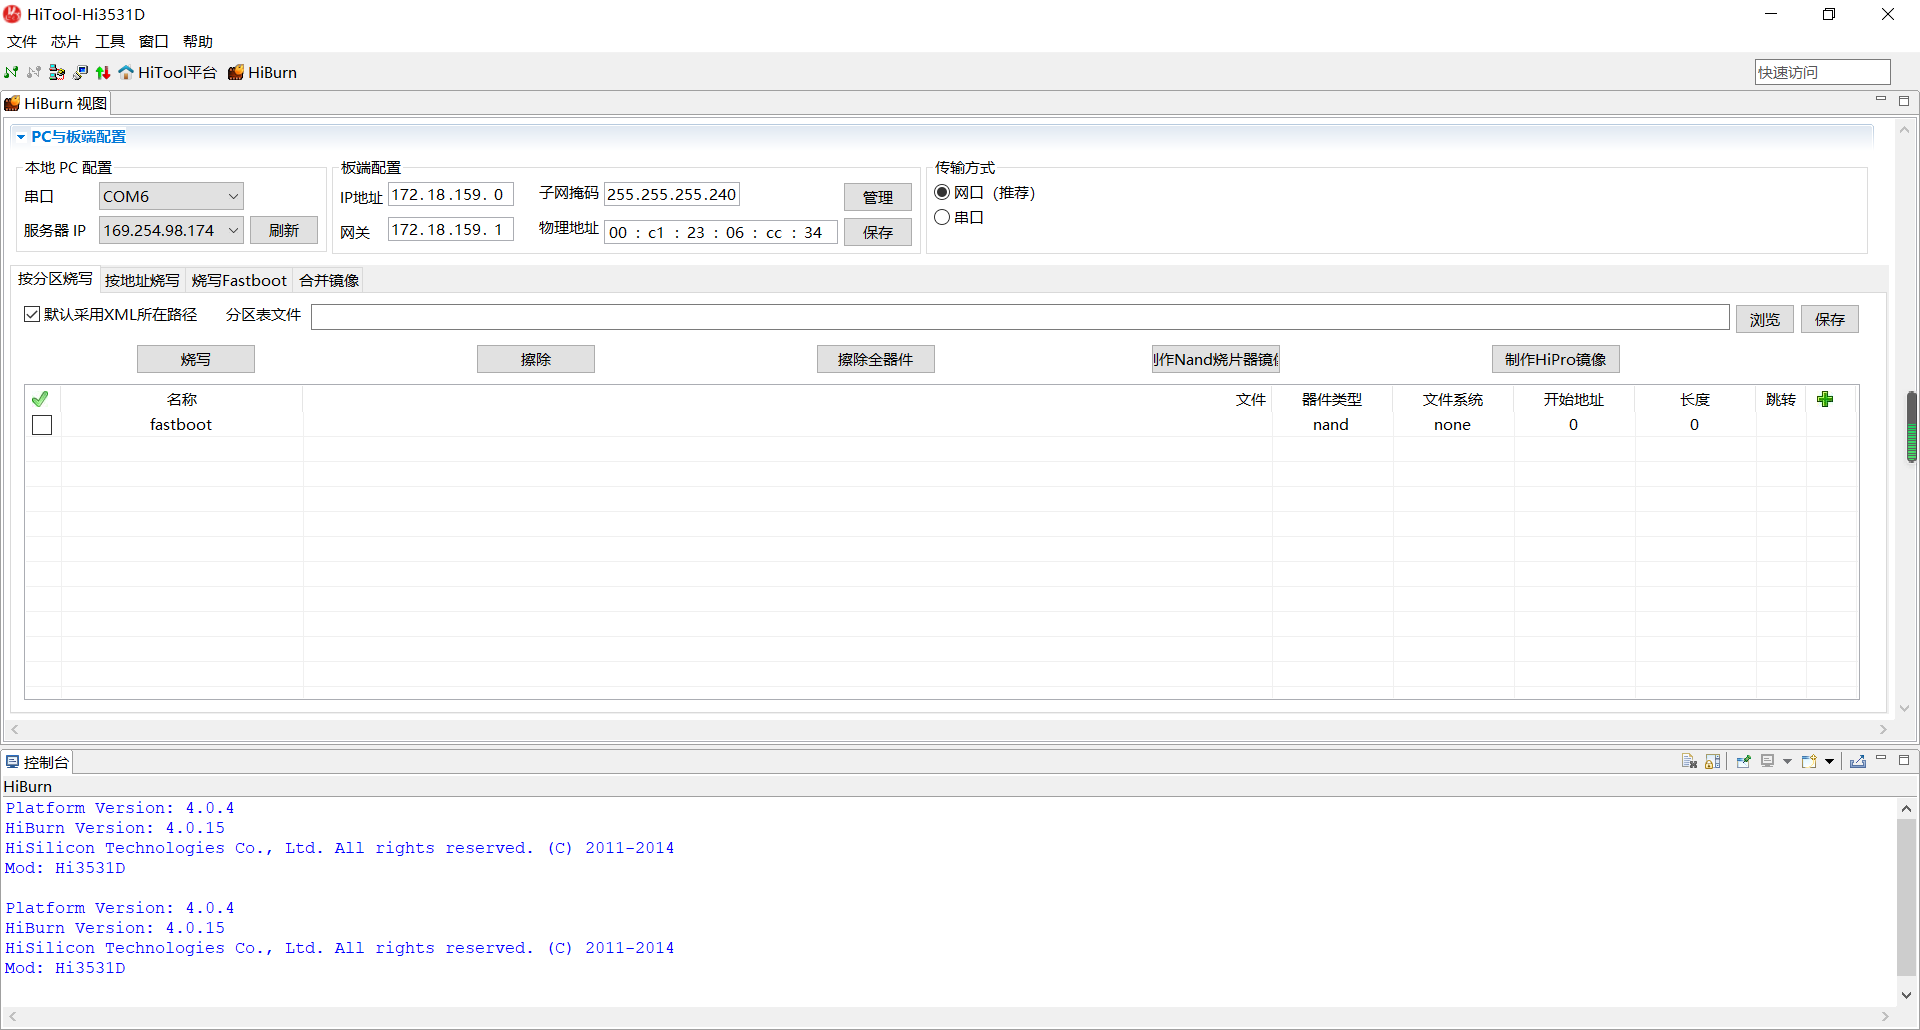Click the gray disconnect icon on toolbar
Screen dimensions: 1920x1030
point(33,72)
